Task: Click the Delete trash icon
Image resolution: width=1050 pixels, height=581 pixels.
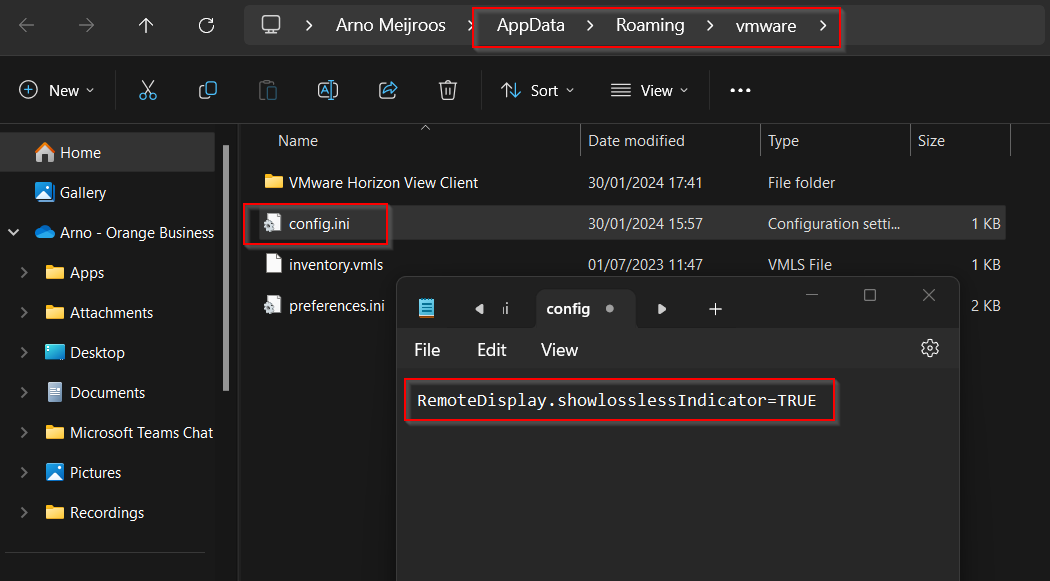Action: [x=447, y=90]
